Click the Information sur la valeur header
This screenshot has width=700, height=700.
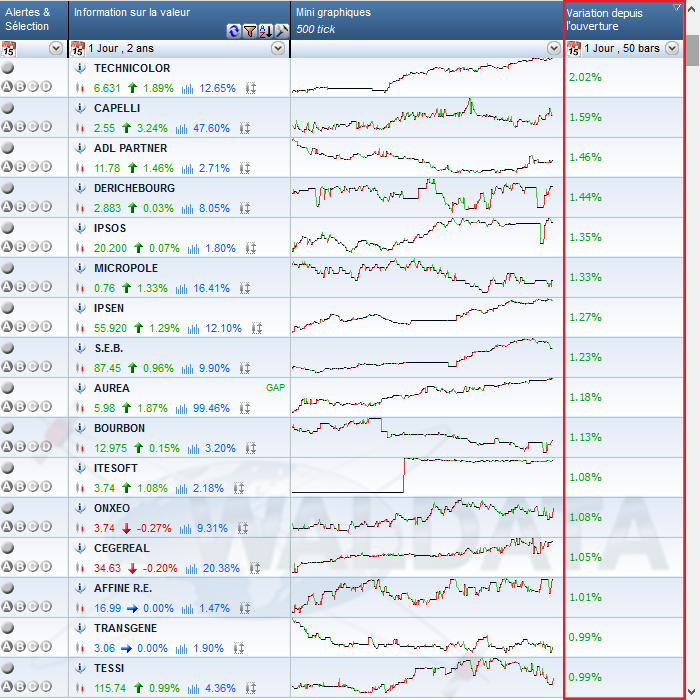click(x=179, y=20)
